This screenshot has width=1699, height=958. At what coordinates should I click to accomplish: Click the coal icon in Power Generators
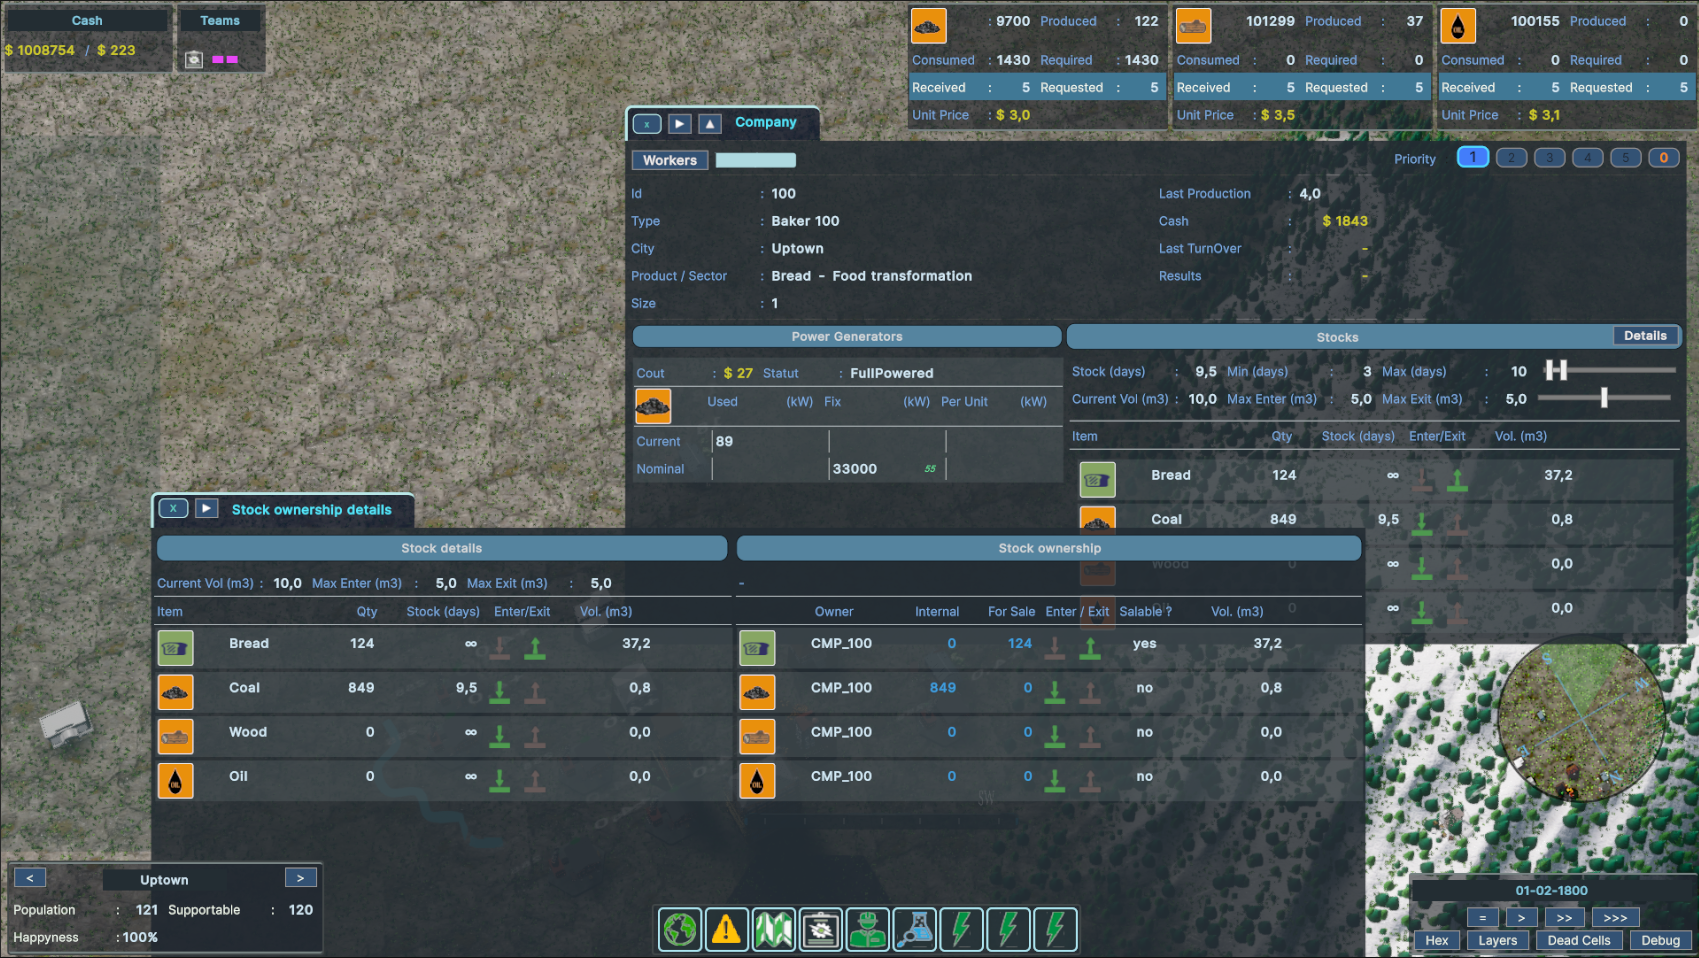click(x=653, y=406)
